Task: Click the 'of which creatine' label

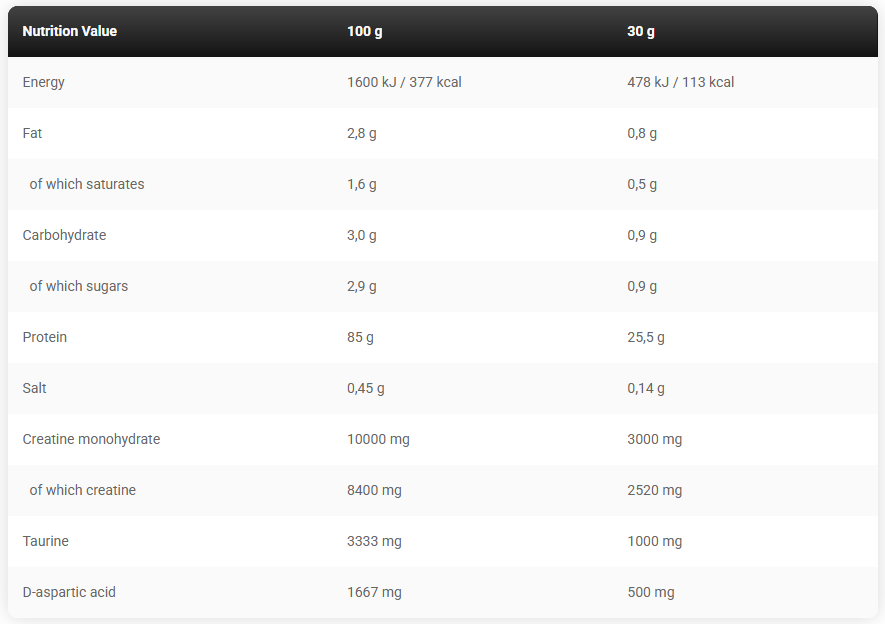Action: click(83, 490)
